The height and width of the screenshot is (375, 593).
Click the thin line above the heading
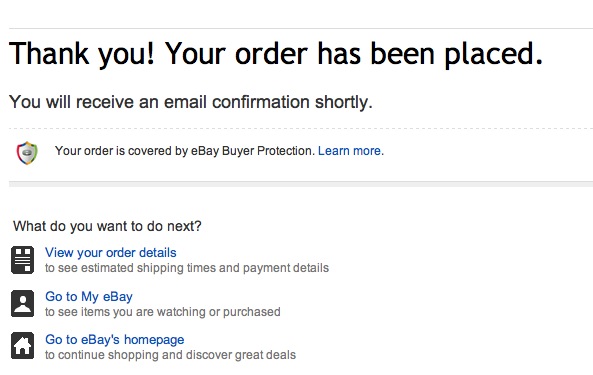coord(301,28)
